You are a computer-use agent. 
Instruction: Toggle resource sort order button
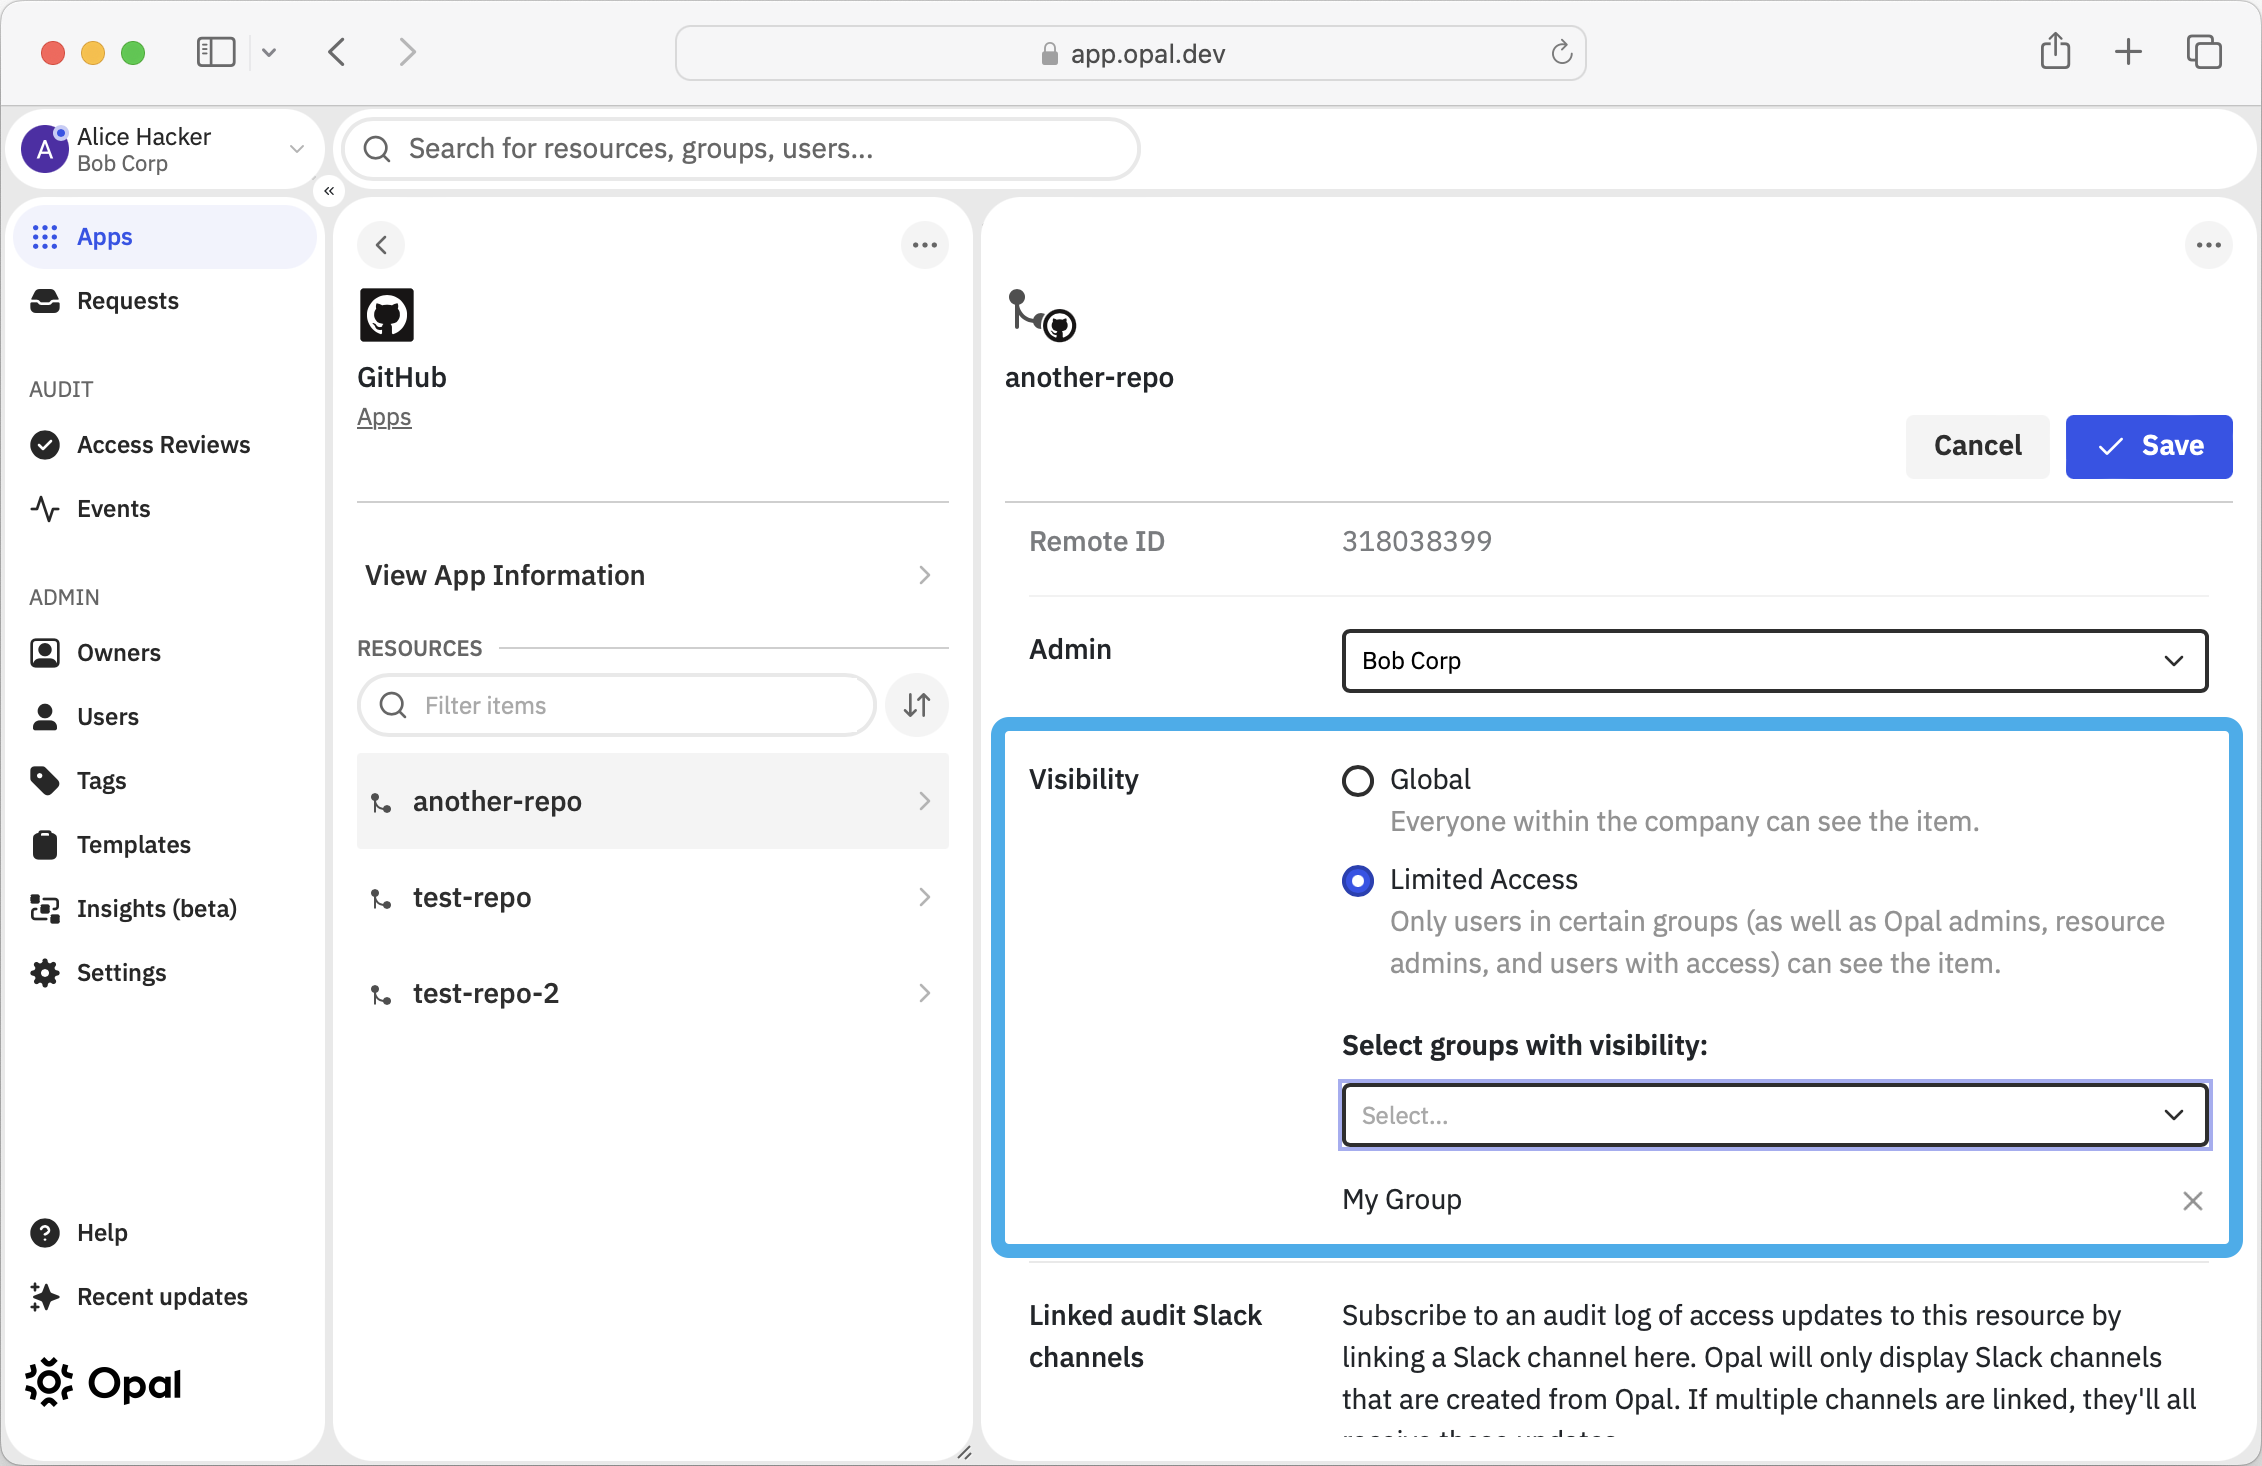917,705
